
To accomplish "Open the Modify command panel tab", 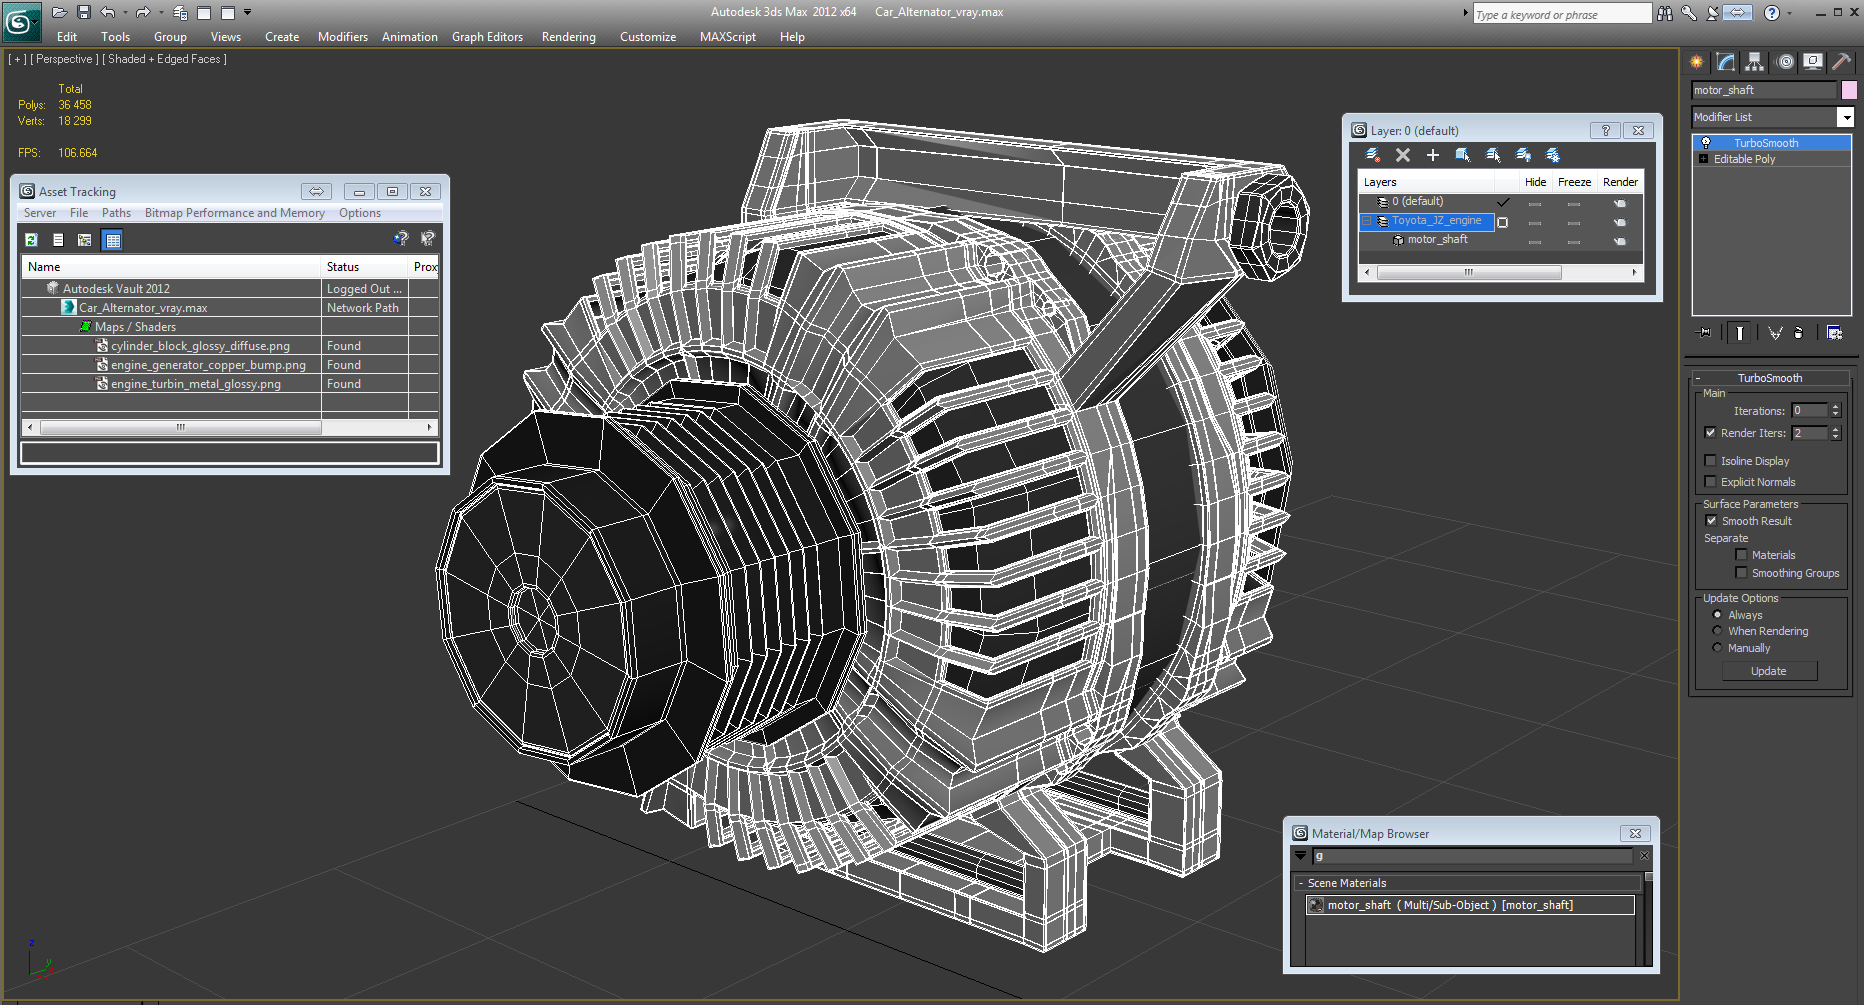I will coord(1726,62).
